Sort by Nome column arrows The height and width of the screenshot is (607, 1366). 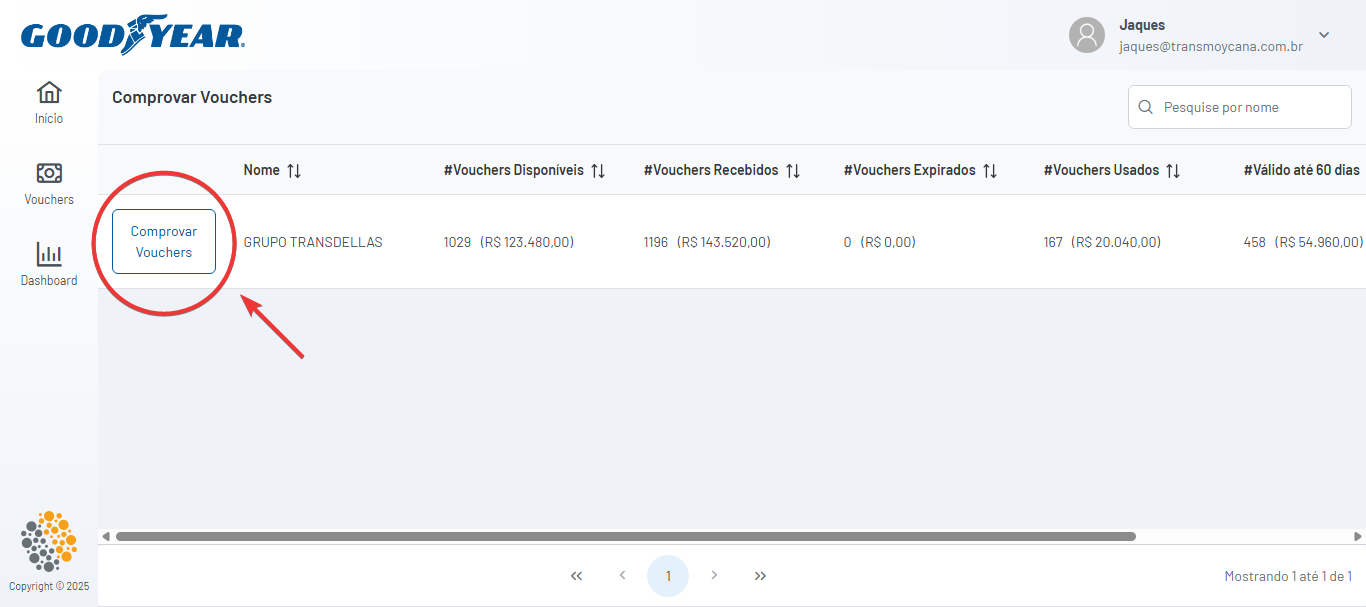[294, 171]
